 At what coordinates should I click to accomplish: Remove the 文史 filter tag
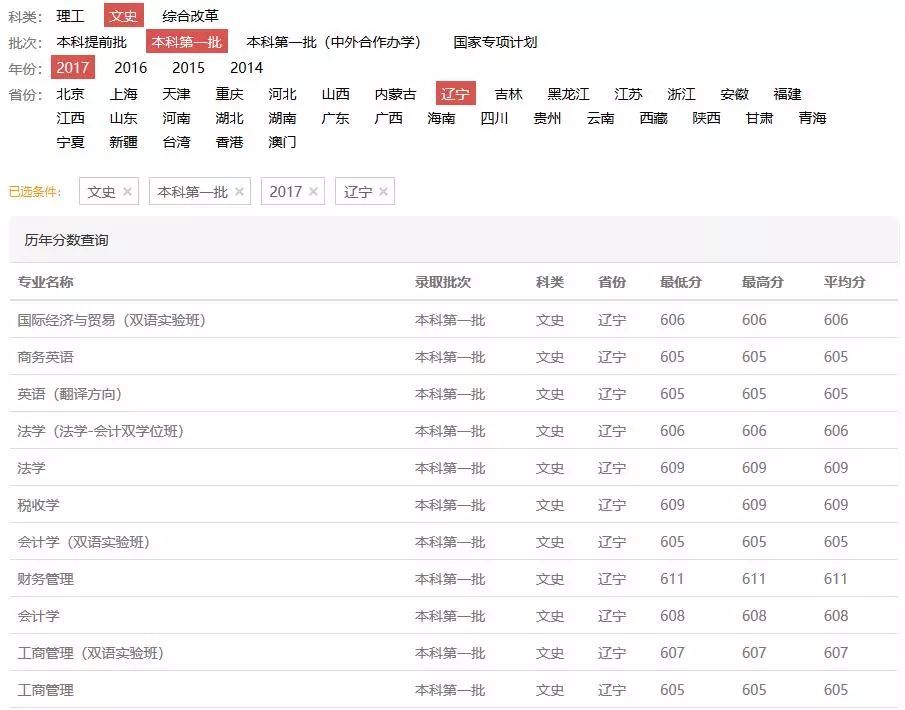click(x=127, y=192)
